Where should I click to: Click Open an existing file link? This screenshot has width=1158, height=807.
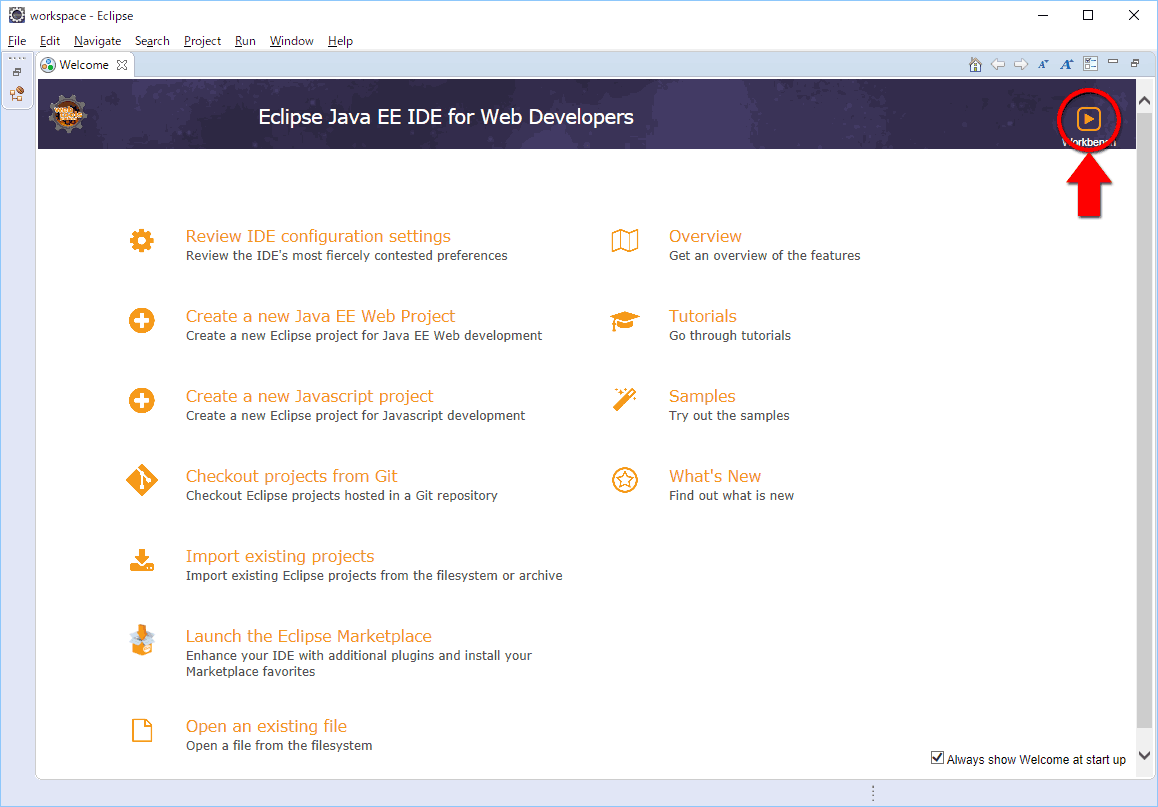tap(267, 727)
